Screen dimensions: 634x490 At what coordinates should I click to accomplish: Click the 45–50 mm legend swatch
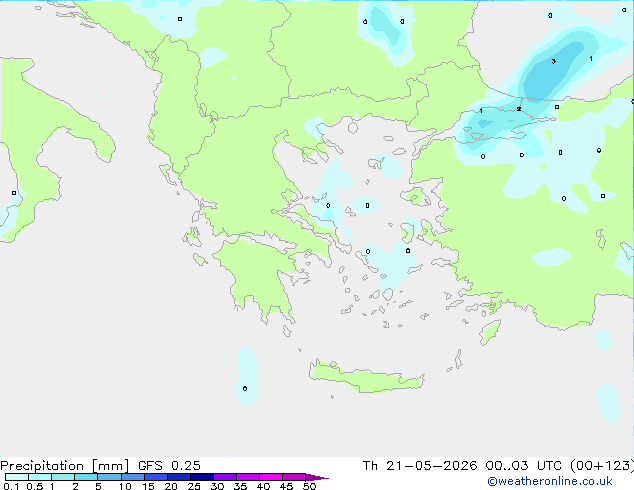294,477
